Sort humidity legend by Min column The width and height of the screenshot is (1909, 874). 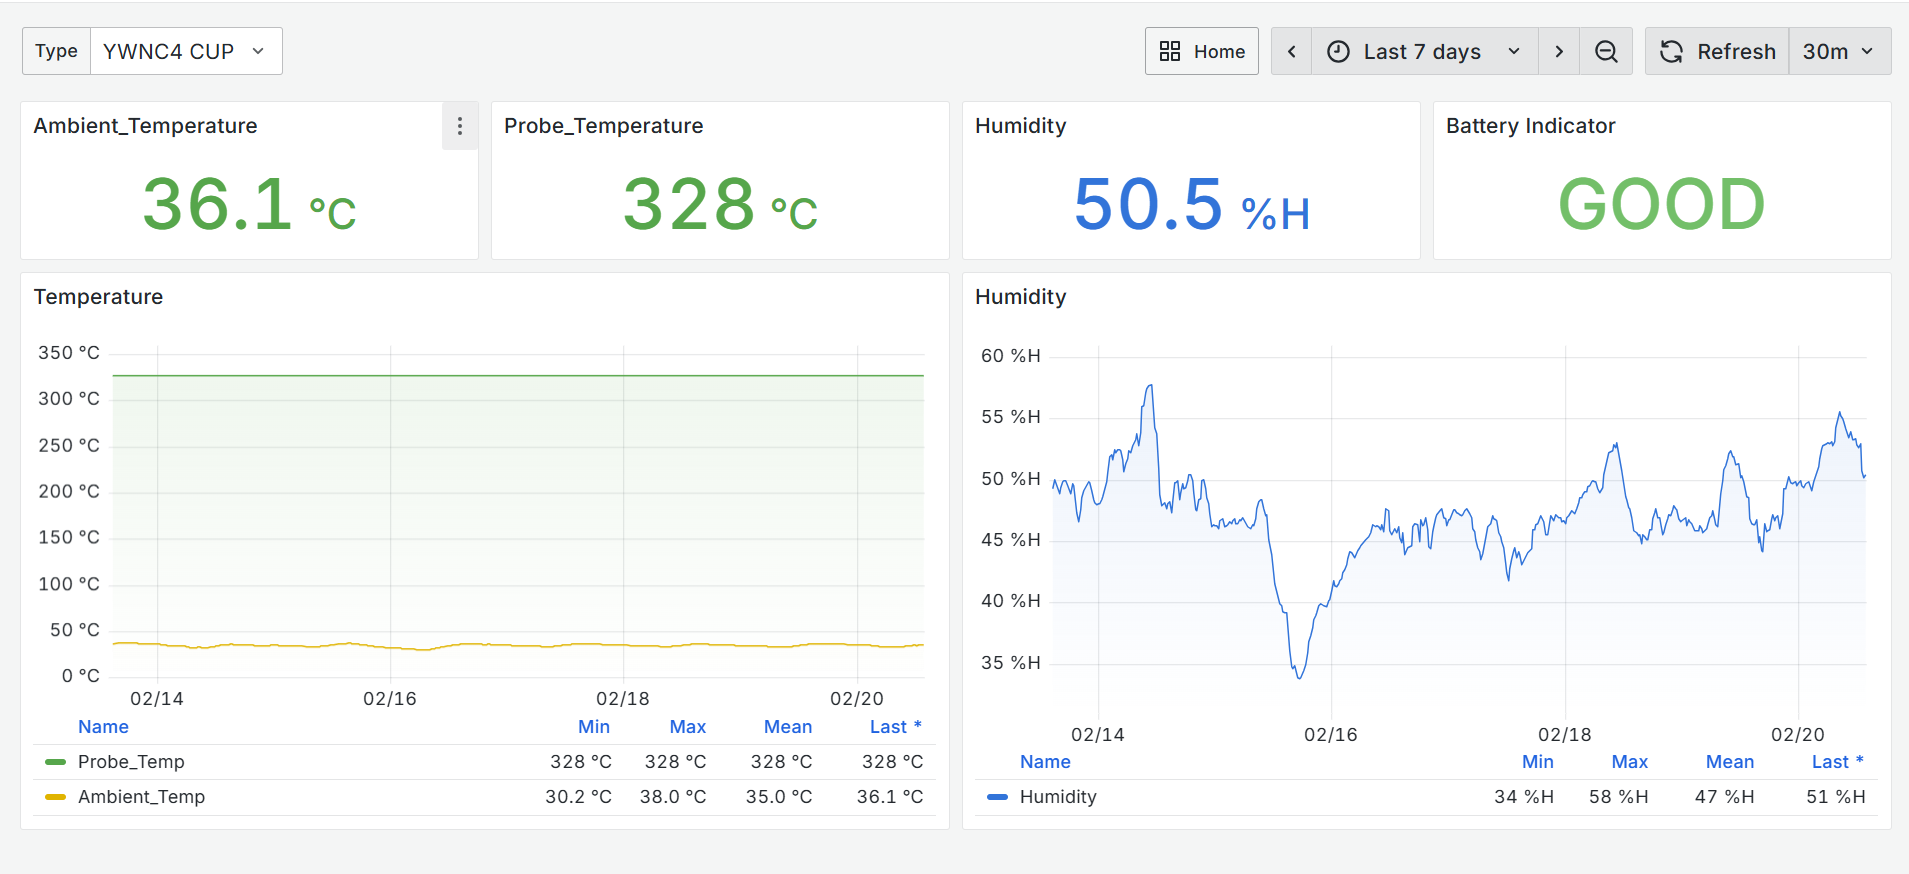point(1537,762)
